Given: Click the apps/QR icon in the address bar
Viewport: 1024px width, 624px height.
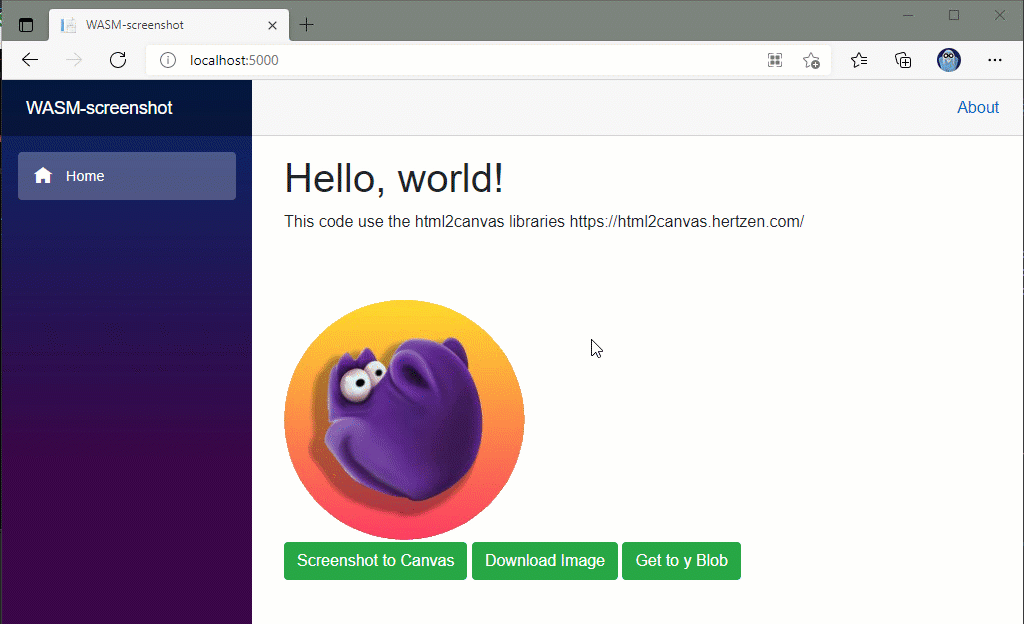Looking at the screenshot, I should coord(775,60).
